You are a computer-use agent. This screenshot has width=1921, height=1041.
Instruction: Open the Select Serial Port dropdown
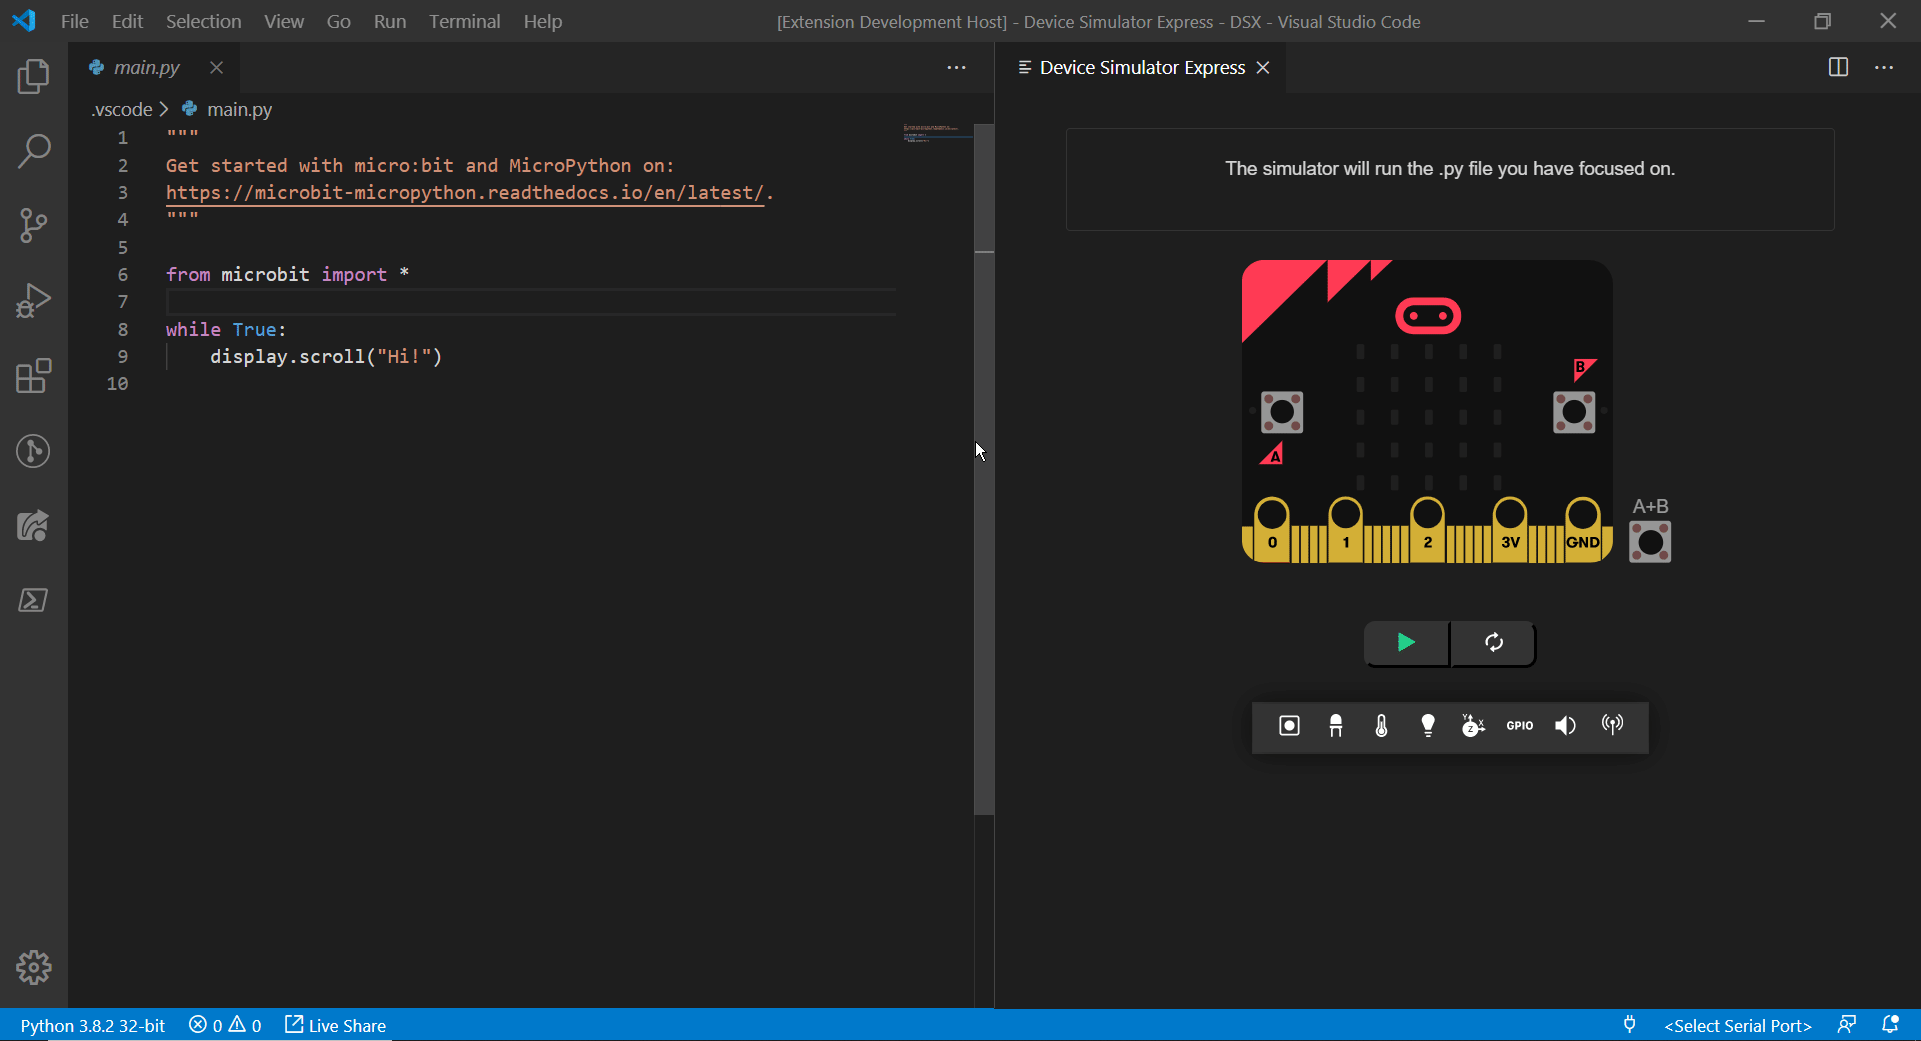(1737, 1025)
